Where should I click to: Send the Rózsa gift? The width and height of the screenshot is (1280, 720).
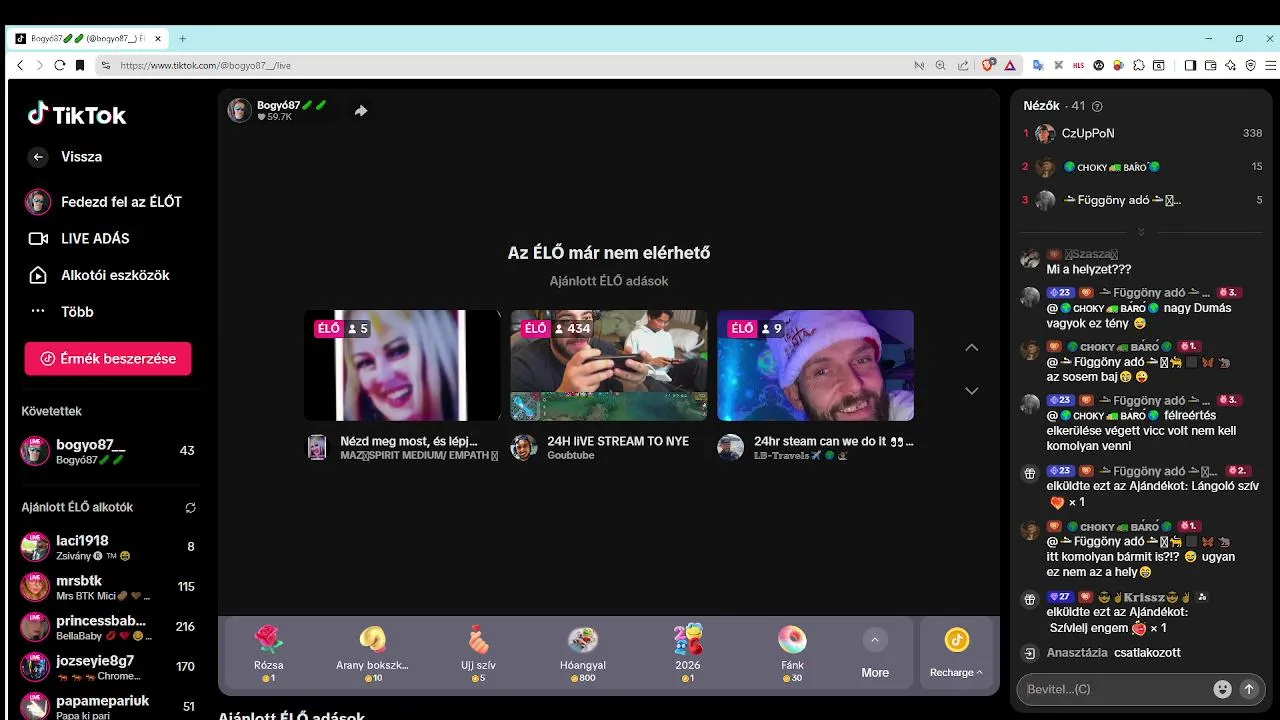point(269,653)
